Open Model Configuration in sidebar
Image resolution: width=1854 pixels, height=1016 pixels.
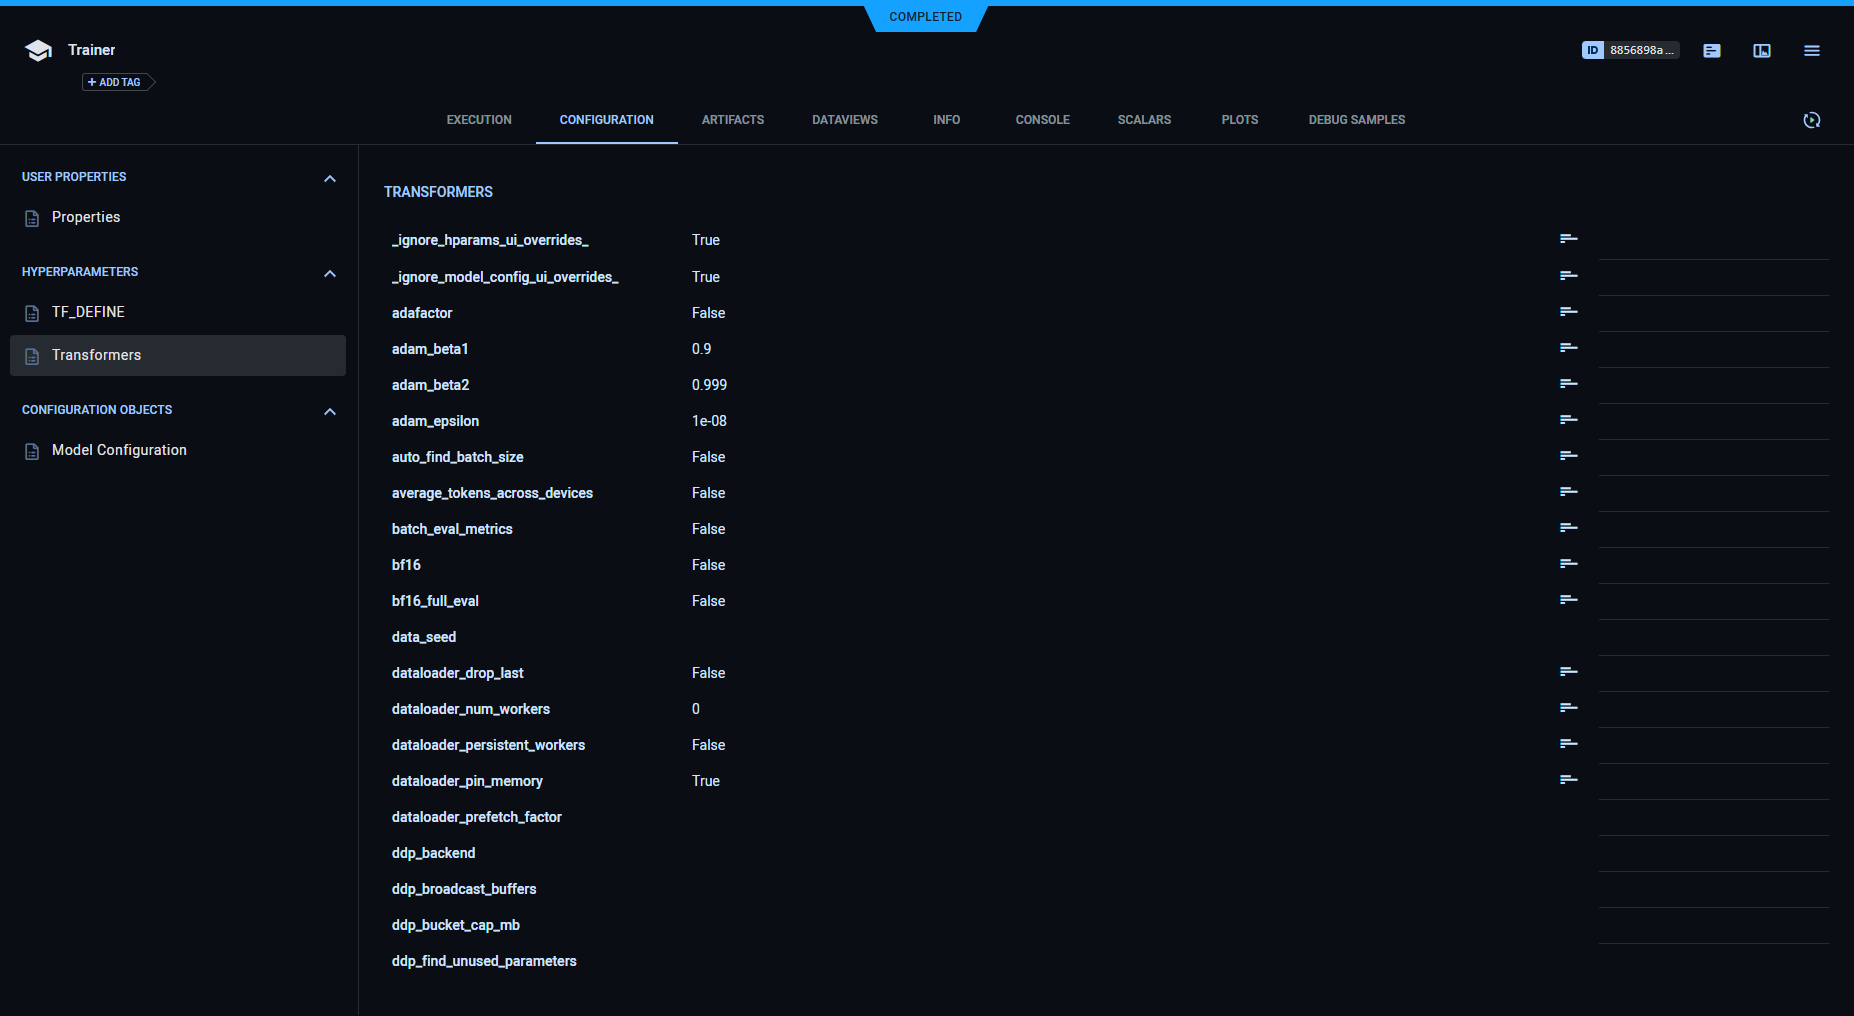point(119,450)
